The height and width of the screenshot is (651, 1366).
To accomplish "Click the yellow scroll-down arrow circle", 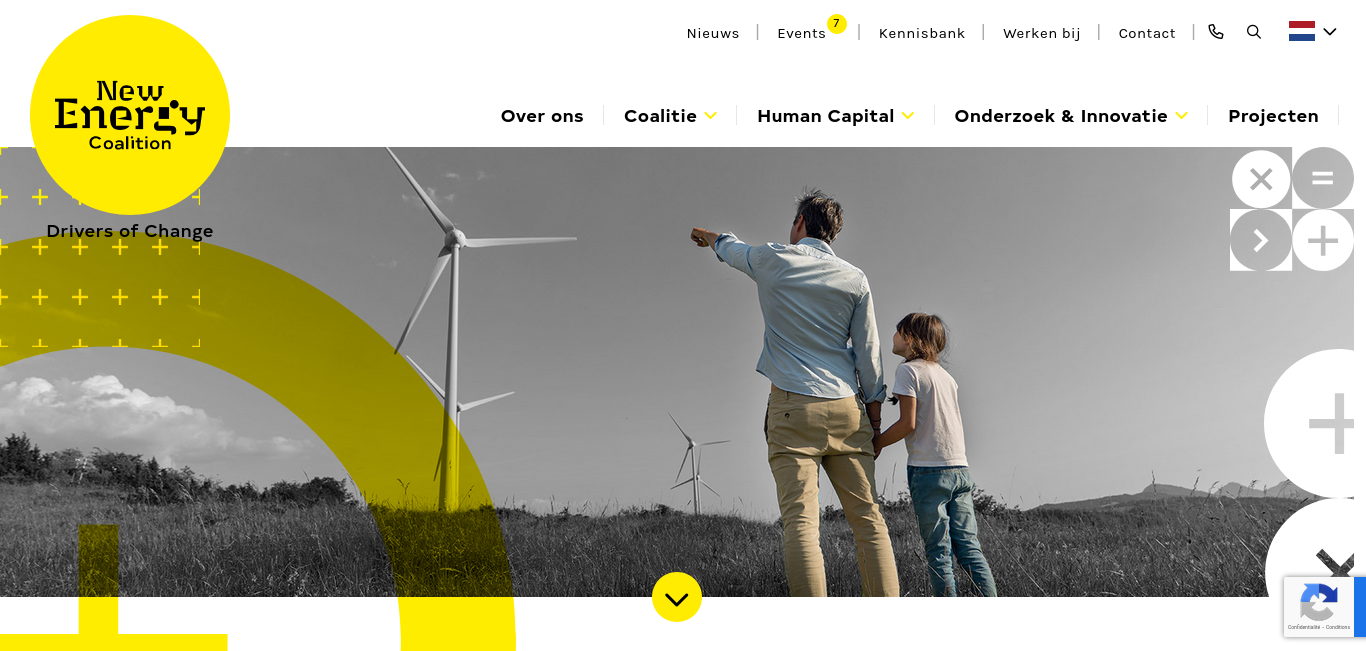I will 677,597.
